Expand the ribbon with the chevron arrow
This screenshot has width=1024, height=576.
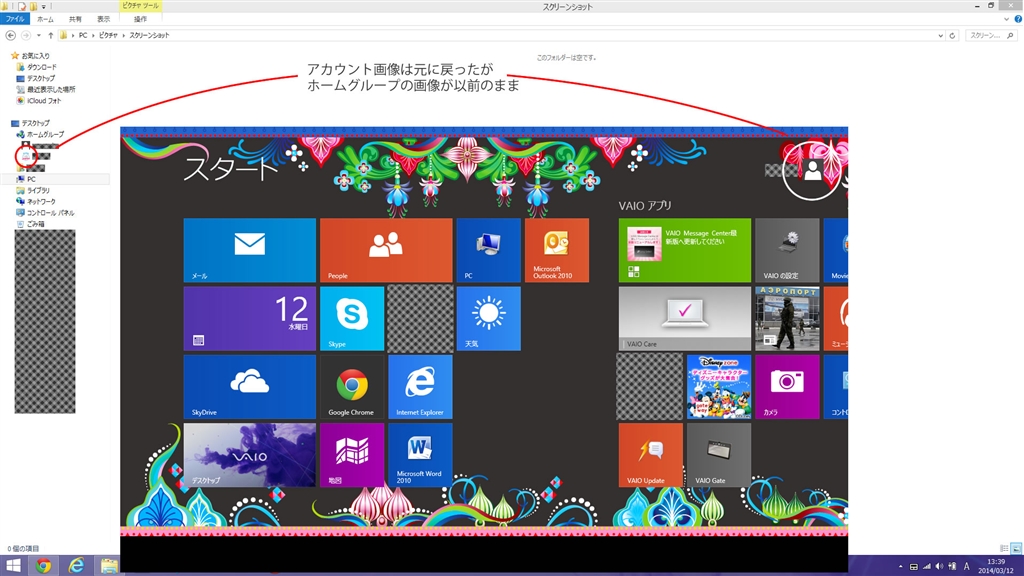click(1001, 19)
